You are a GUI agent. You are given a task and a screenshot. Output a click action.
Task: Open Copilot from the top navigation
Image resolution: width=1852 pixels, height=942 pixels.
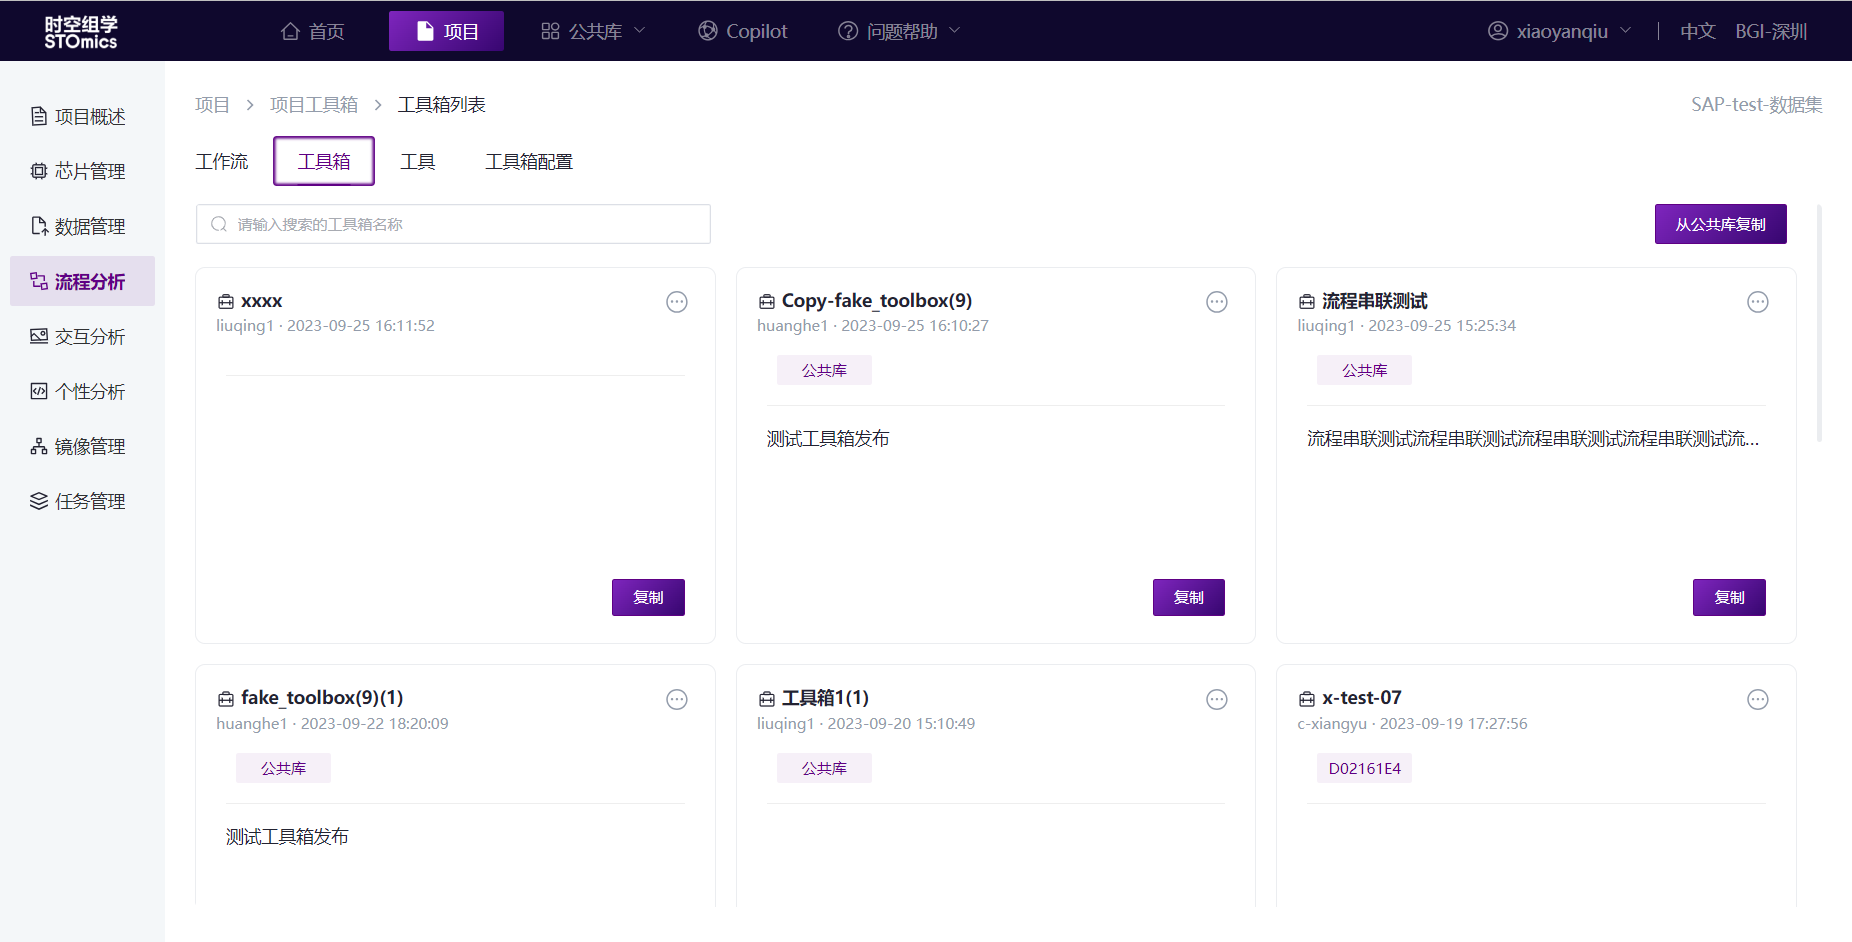tap(743, 32)
